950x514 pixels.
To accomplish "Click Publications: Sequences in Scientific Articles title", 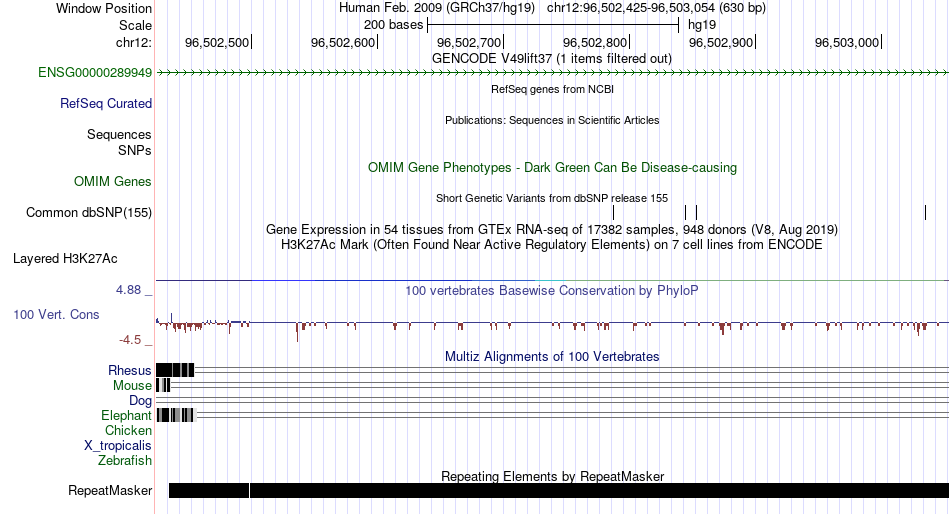I will point(552,121).
